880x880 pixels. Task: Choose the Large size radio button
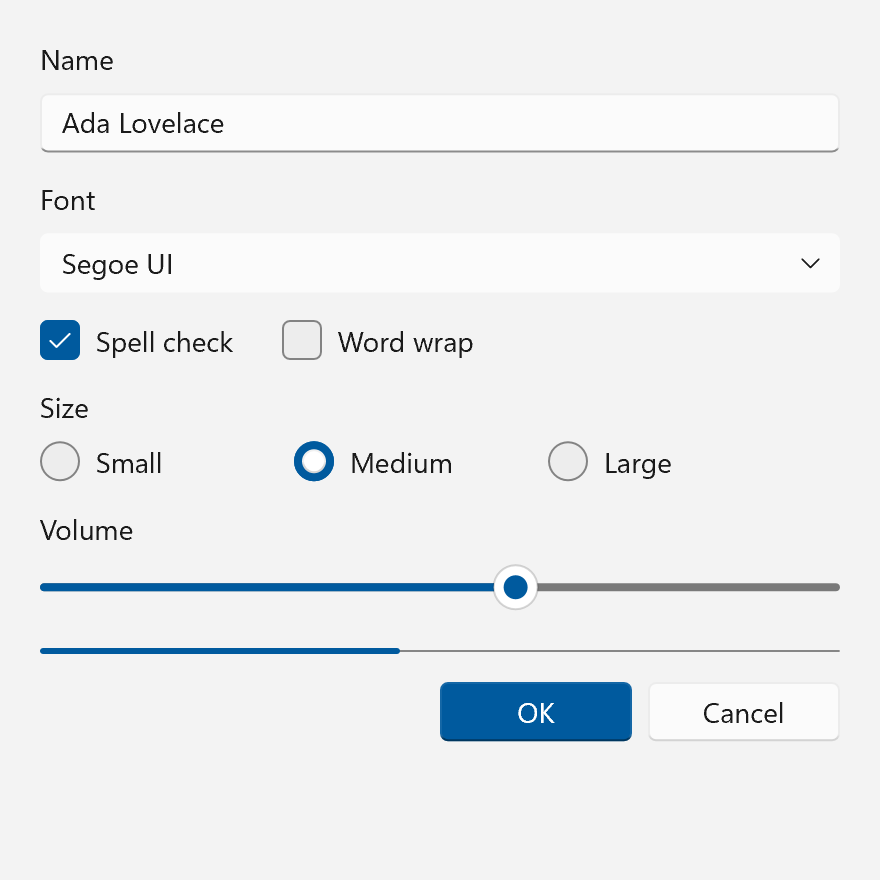click(568, 461)
